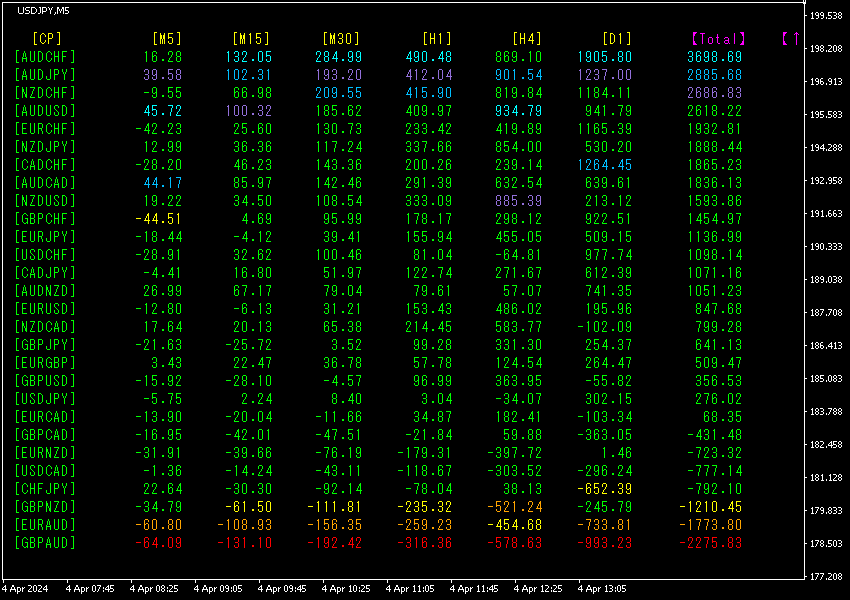This screenshot has height=600, width=850.
Task: Click the magenta [Total] column header
Action: pos(719,38)
